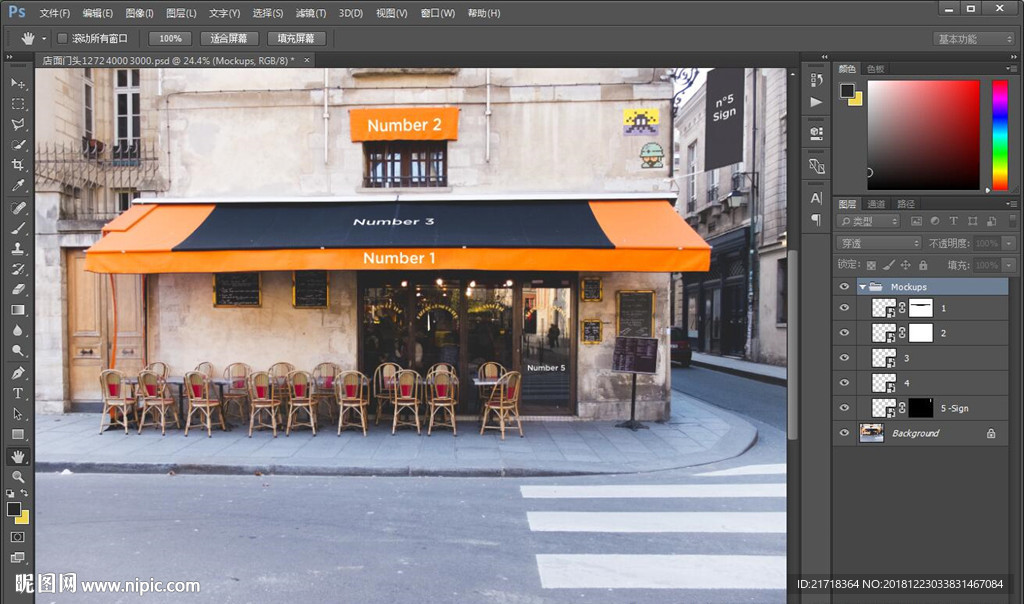Select the Eyedropper tool
Screen dimensions: 1024x604
tap(18, 185)
